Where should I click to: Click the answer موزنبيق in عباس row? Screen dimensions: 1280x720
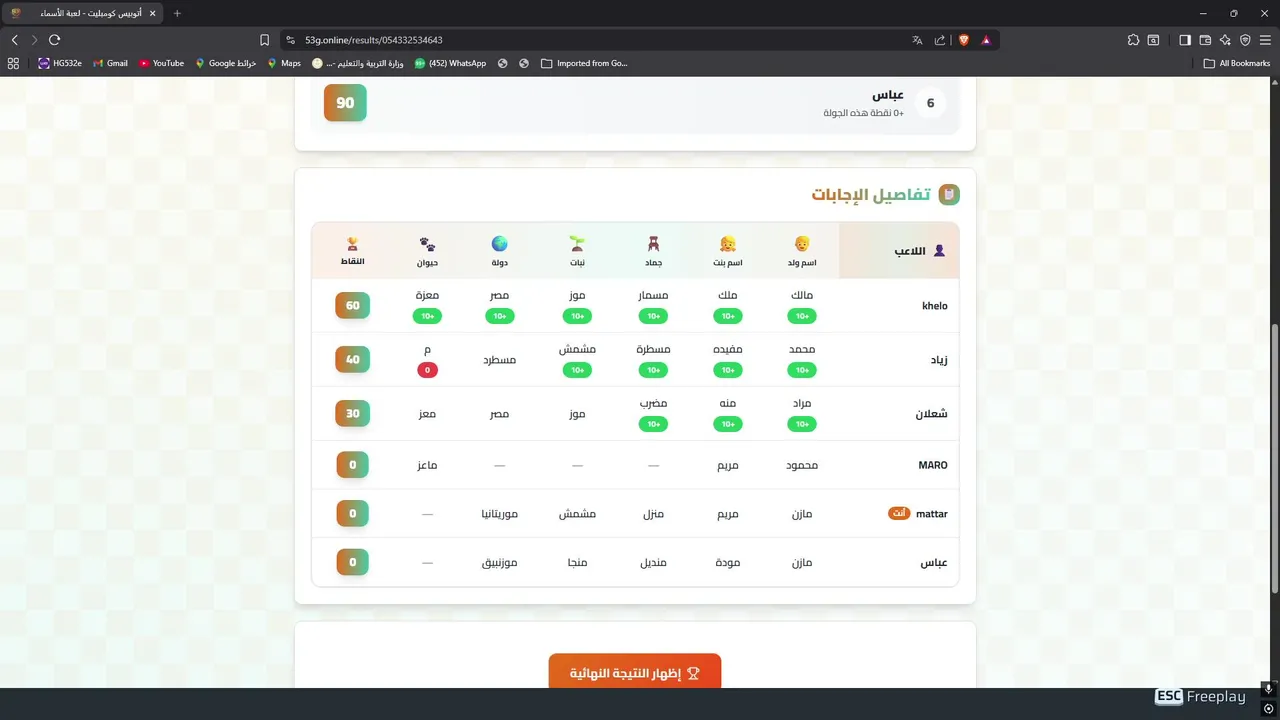[x=500, y=563]
